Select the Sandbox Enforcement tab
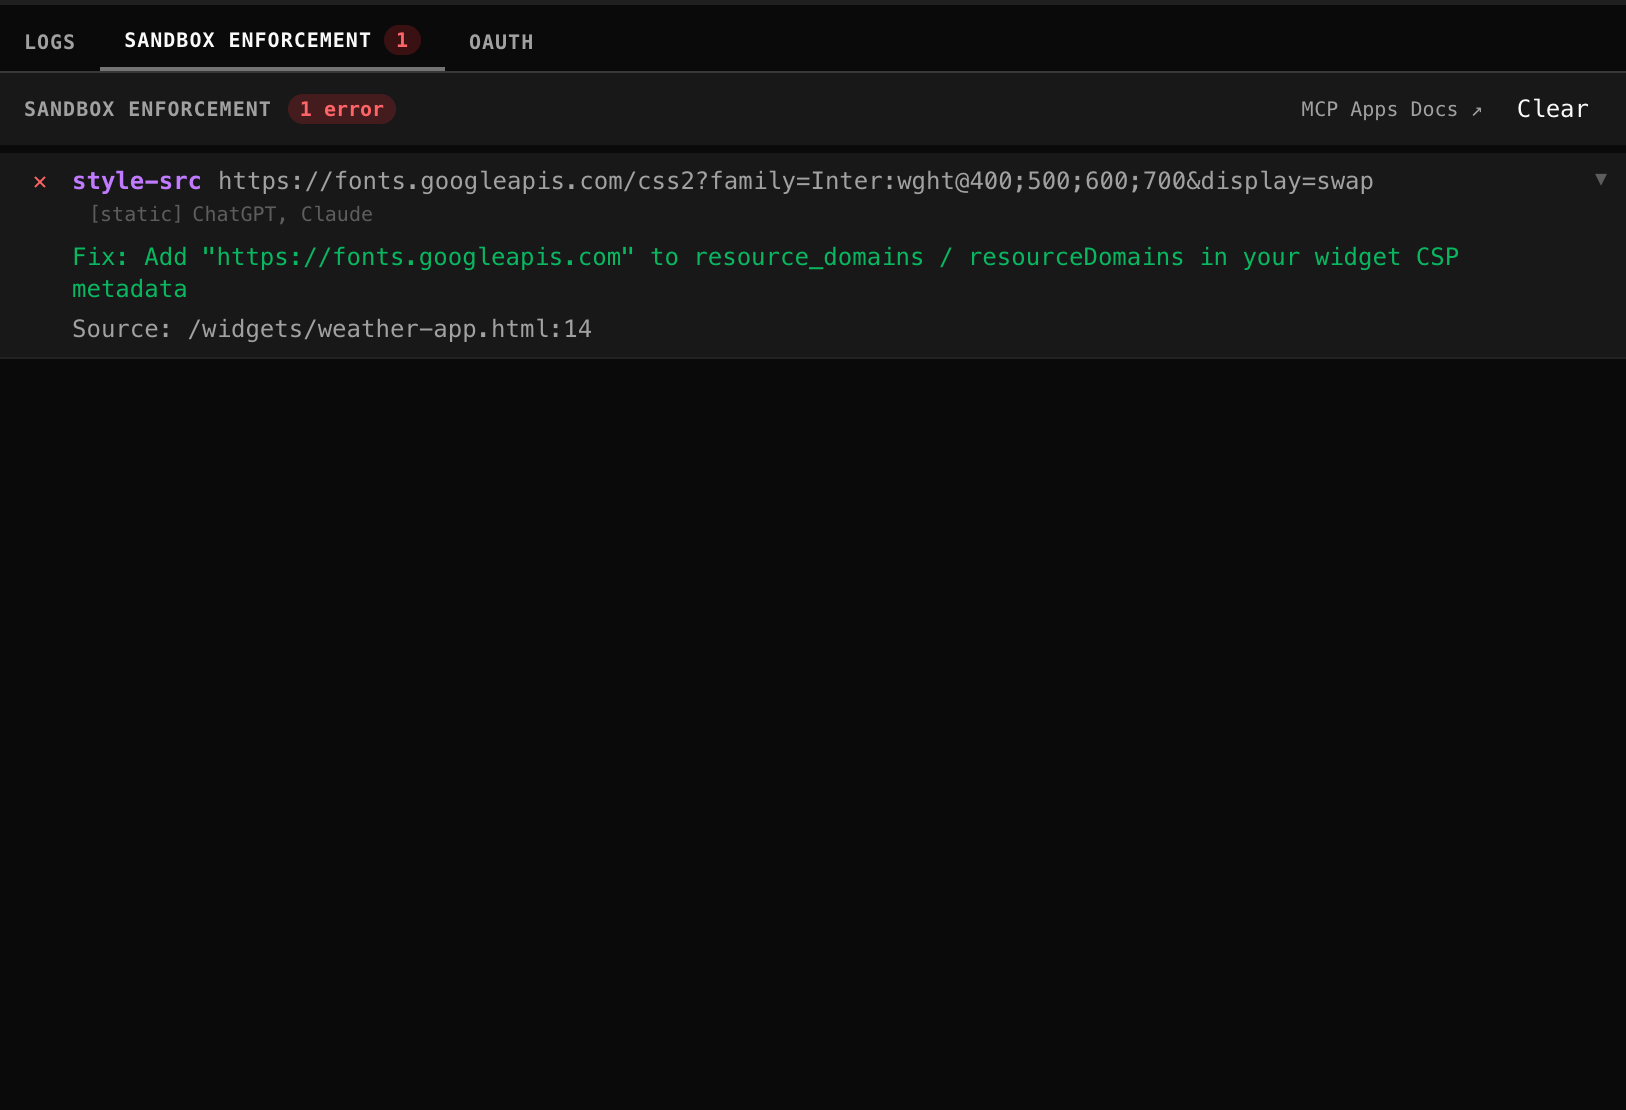Image resolution: width=1626 pixels, height=1110 pixels. (272, 40)
